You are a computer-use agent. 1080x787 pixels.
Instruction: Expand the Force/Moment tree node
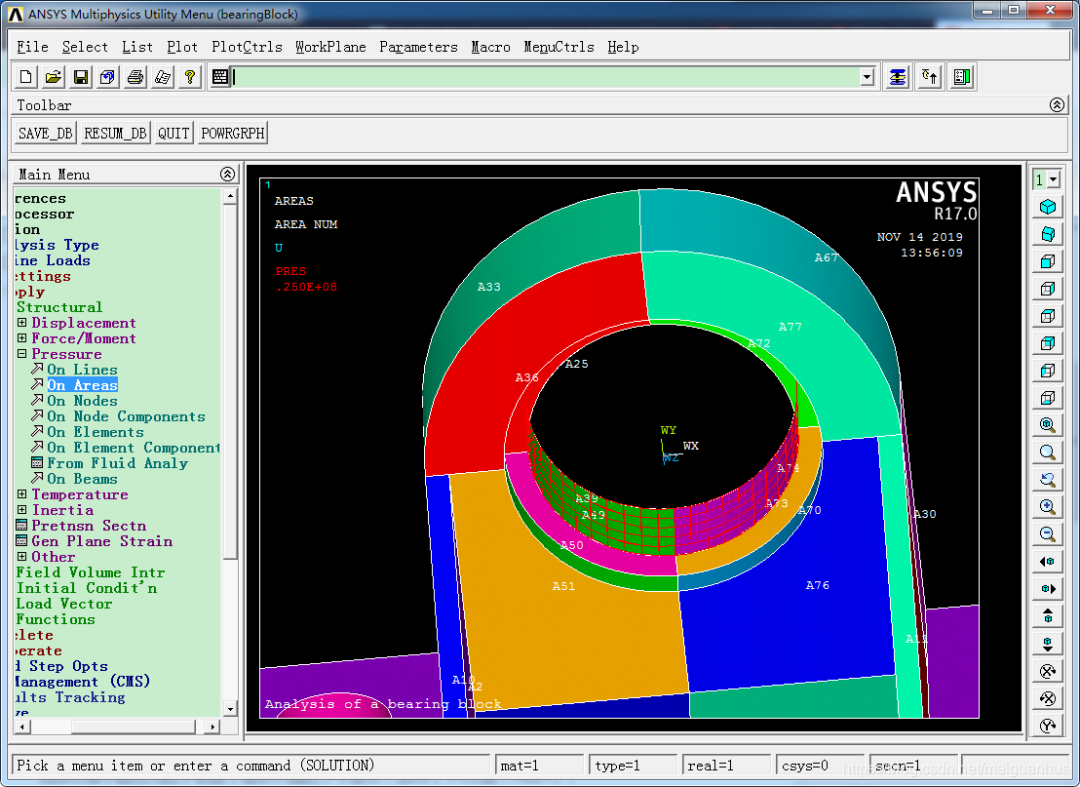(x=22, y=338)
